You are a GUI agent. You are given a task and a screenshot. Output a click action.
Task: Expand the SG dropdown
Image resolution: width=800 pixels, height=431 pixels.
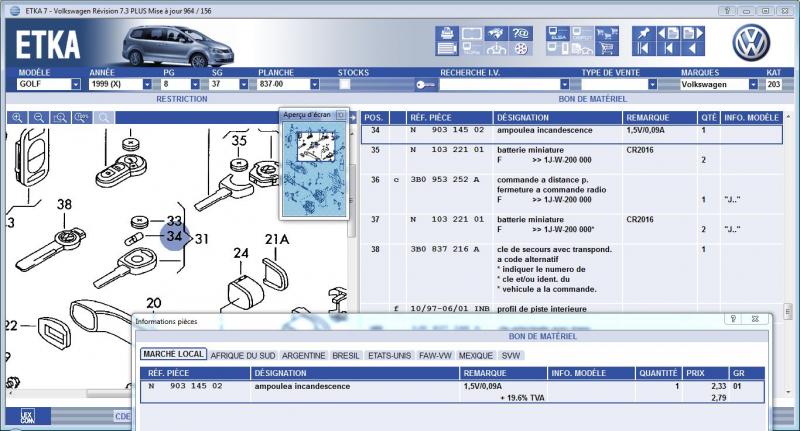click(243, 84)
